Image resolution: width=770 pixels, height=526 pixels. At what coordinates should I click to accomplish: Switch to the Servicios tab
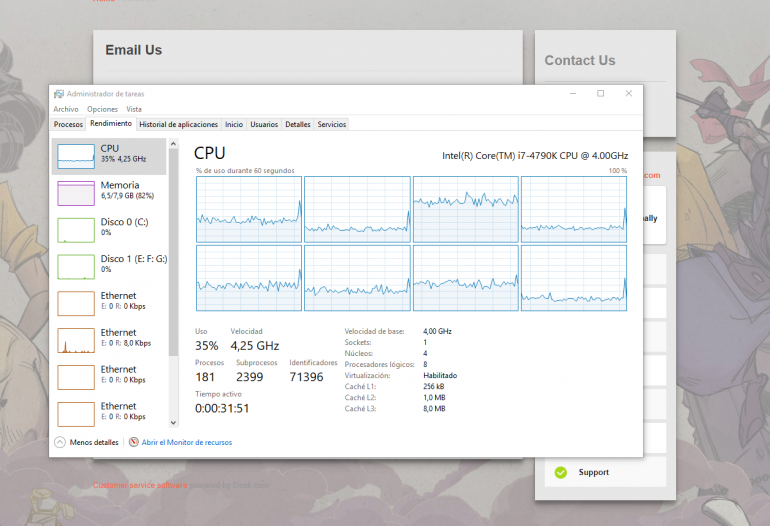331,124
